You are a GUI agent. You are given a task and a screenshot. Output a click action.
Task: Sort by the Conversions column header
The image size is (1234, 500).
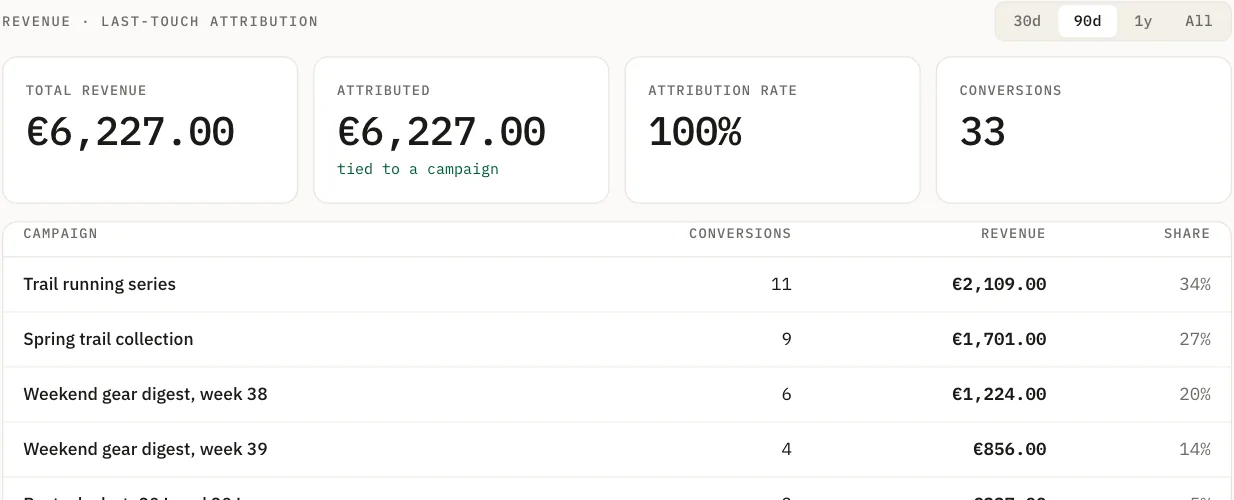(x=740, y=233)
